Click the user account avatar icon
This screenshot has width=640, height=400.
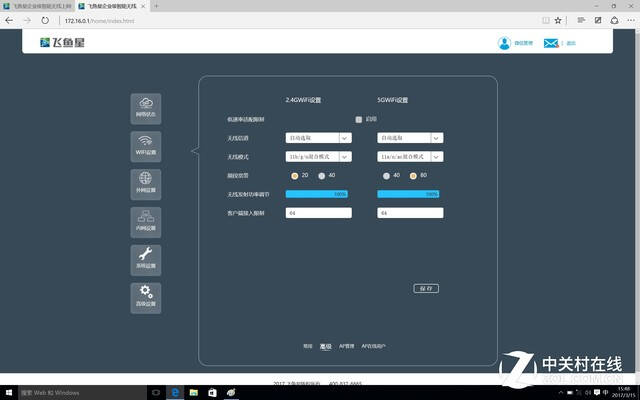pos(504,43)
